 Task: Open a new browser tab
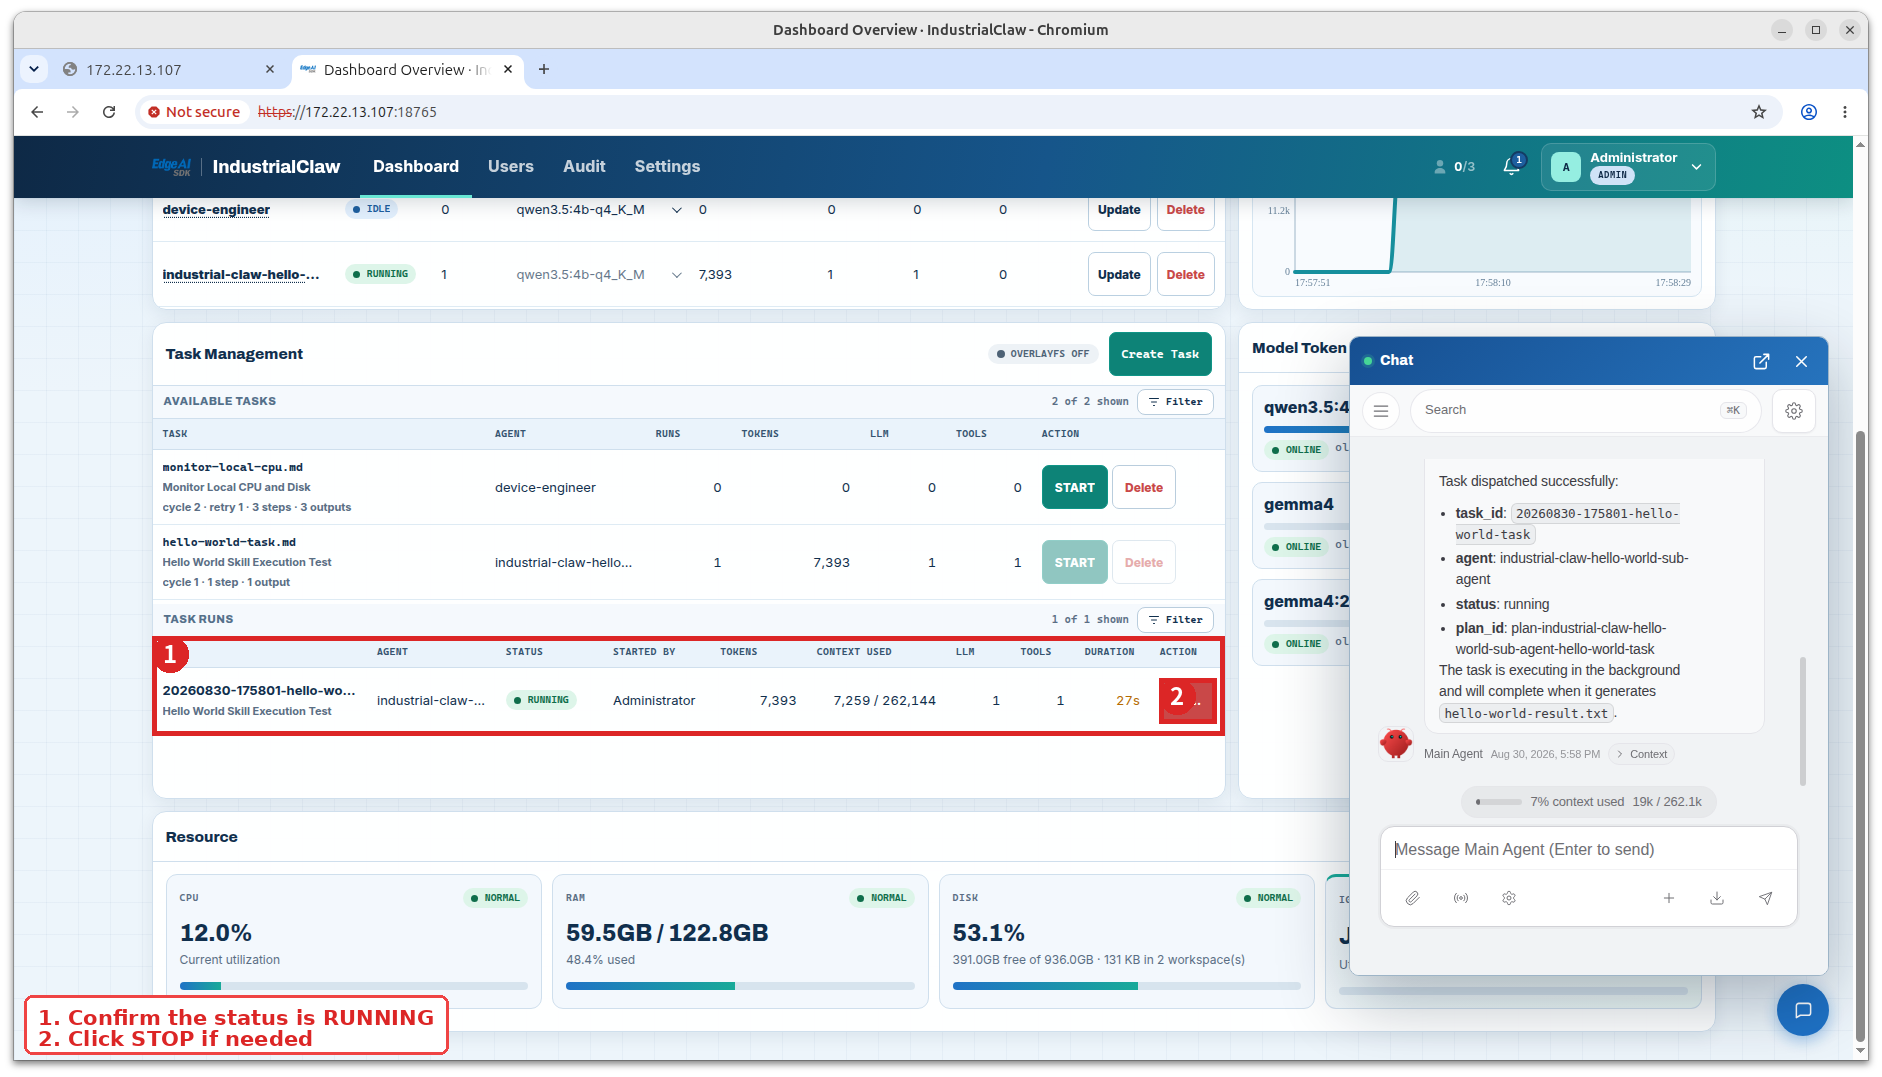click(544, 69)
